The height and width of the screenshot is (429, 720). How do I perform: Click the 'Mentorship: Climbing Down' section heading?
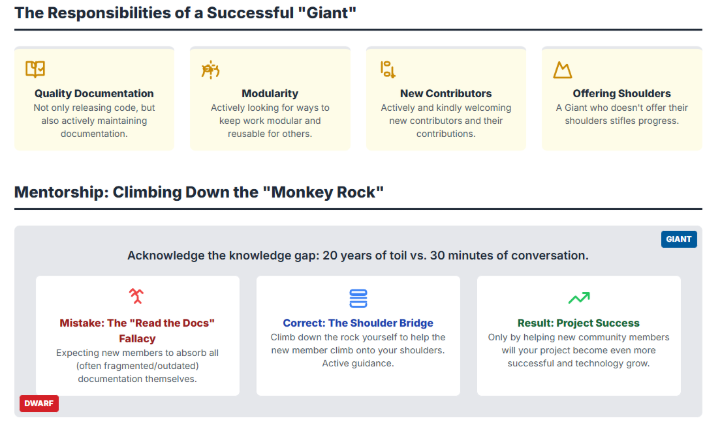pos(199,191)
